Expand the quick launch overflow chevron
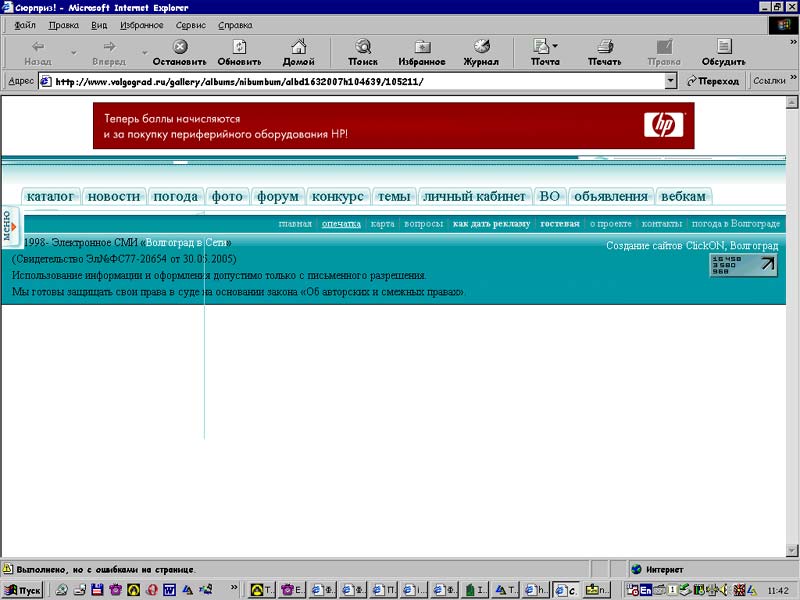This screenshot has height=600, width=800. point(235,589)
